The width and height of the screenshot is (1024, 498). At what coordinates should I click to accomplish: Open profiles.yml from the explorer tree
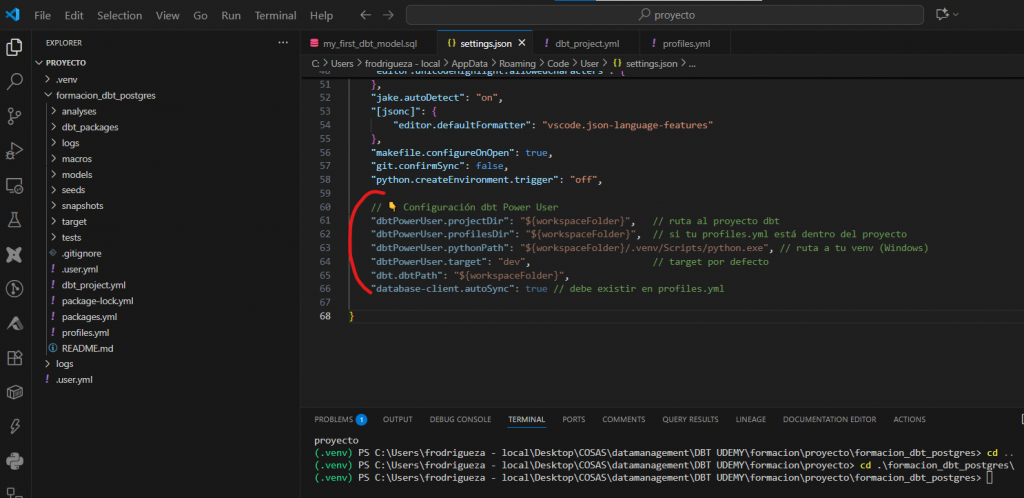(85, 332)
